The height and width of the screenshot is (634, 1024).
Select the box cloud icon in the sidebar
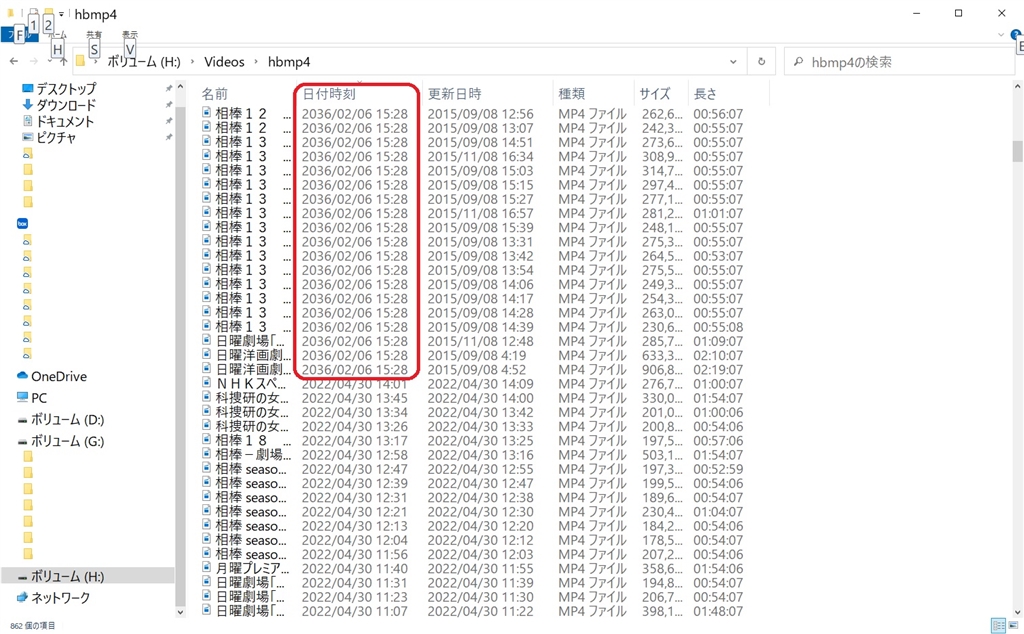point(22,223)
